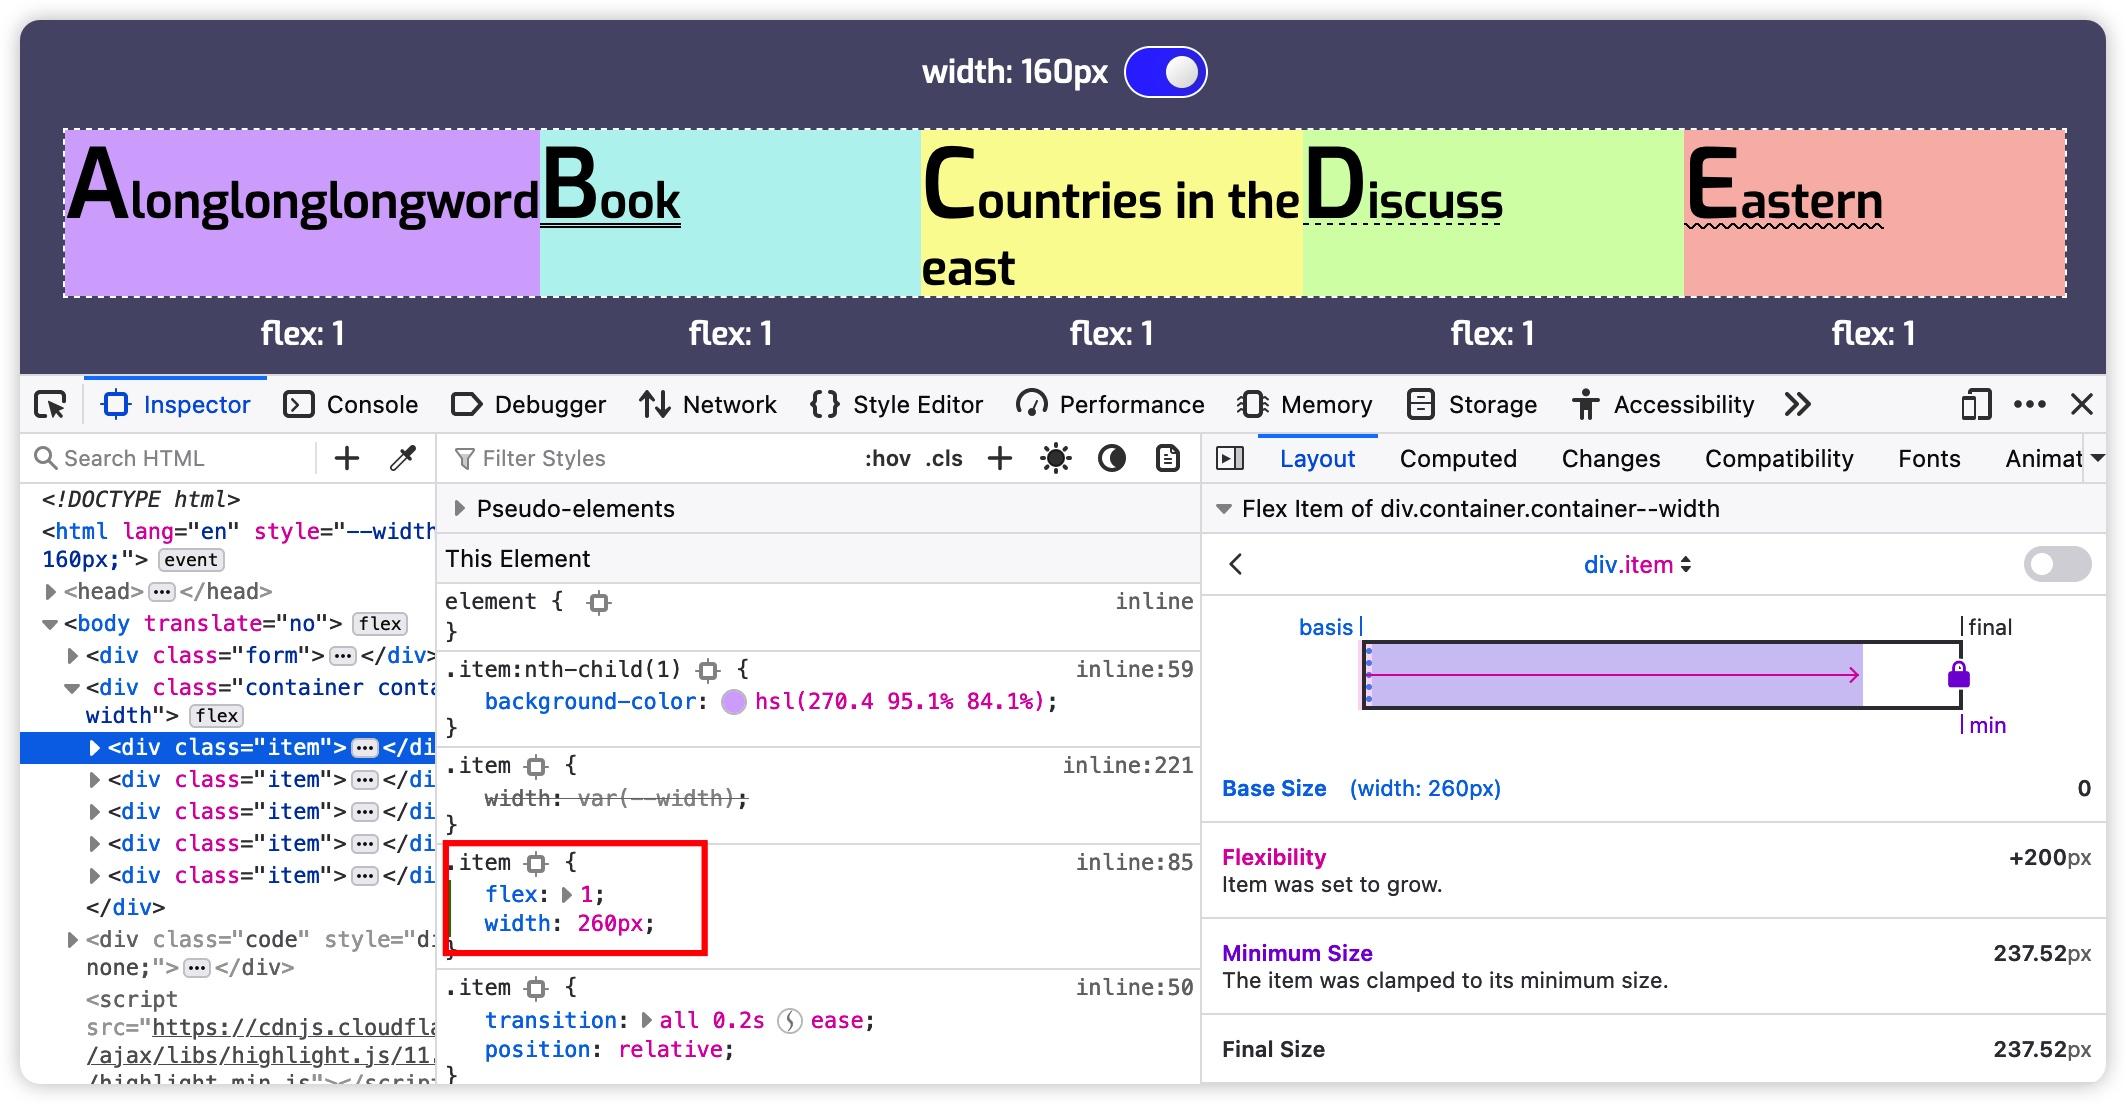
Task: Click the background-color purple swatch
Action: (x=734, y=702)
